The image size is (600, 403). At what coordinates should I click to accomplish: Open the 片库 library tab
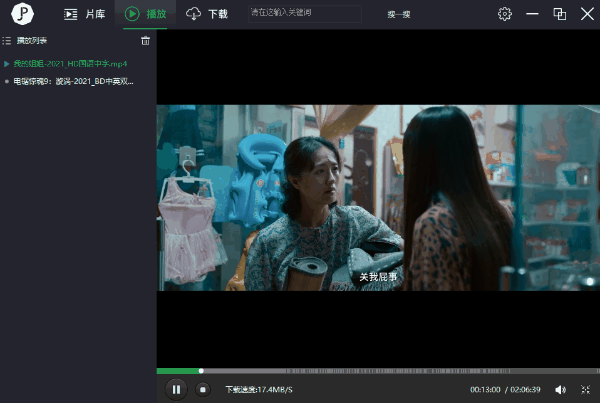tap(84, 14)
